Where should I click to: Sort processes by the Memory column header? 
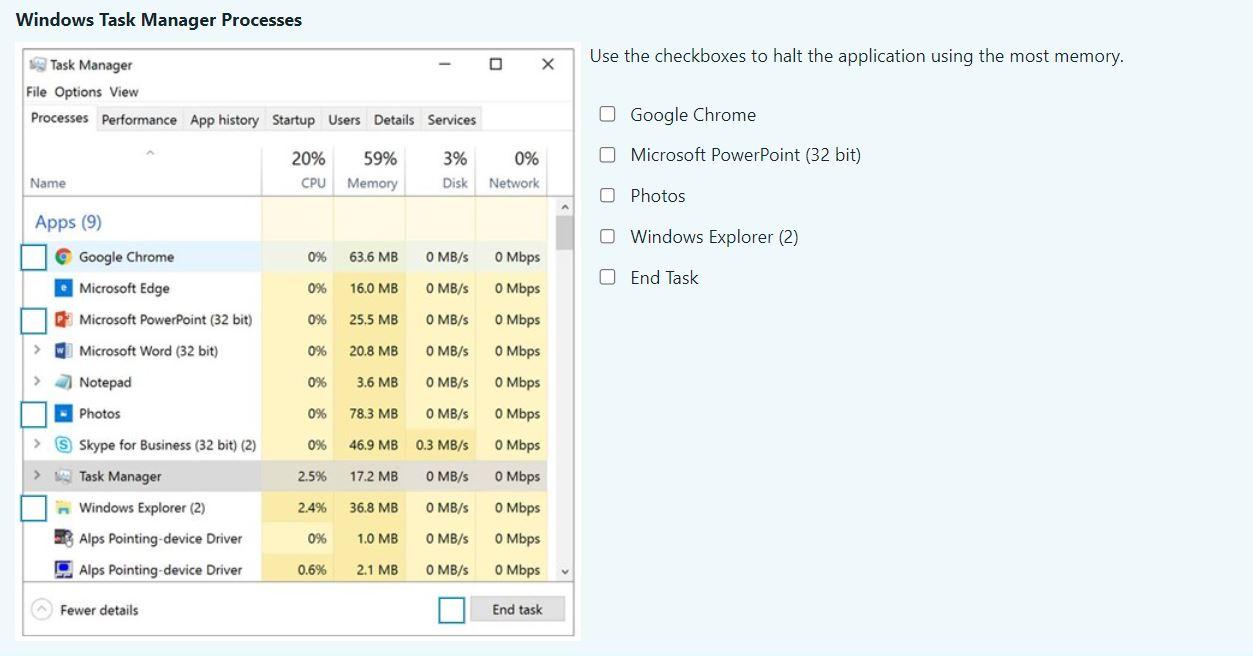(x=371, y=170)
